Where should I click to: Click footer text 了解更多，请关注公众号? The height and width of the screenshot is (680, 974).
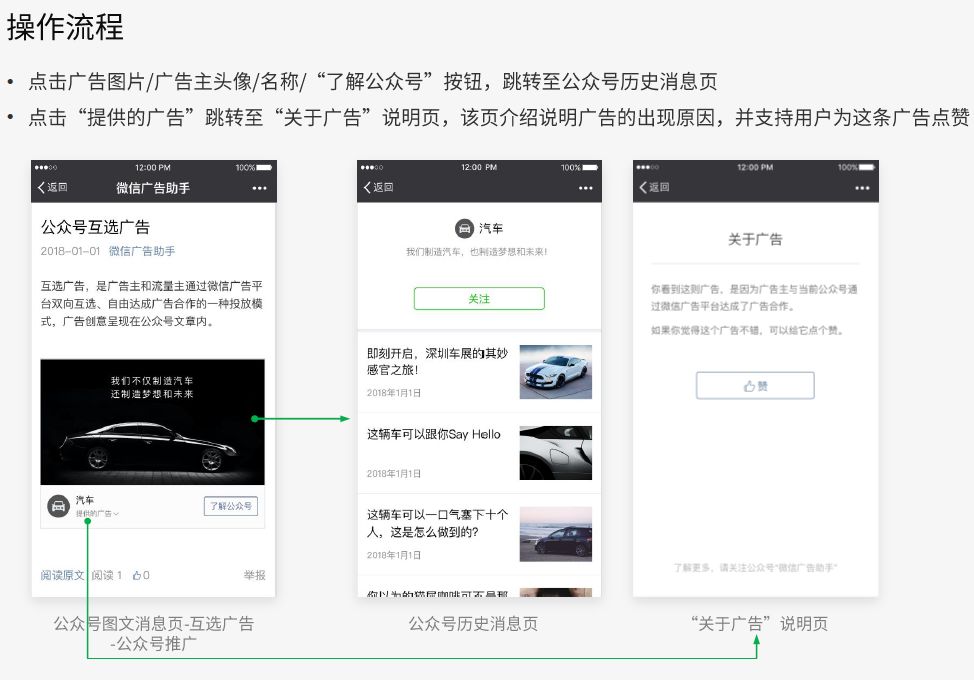tap(755, 568)
